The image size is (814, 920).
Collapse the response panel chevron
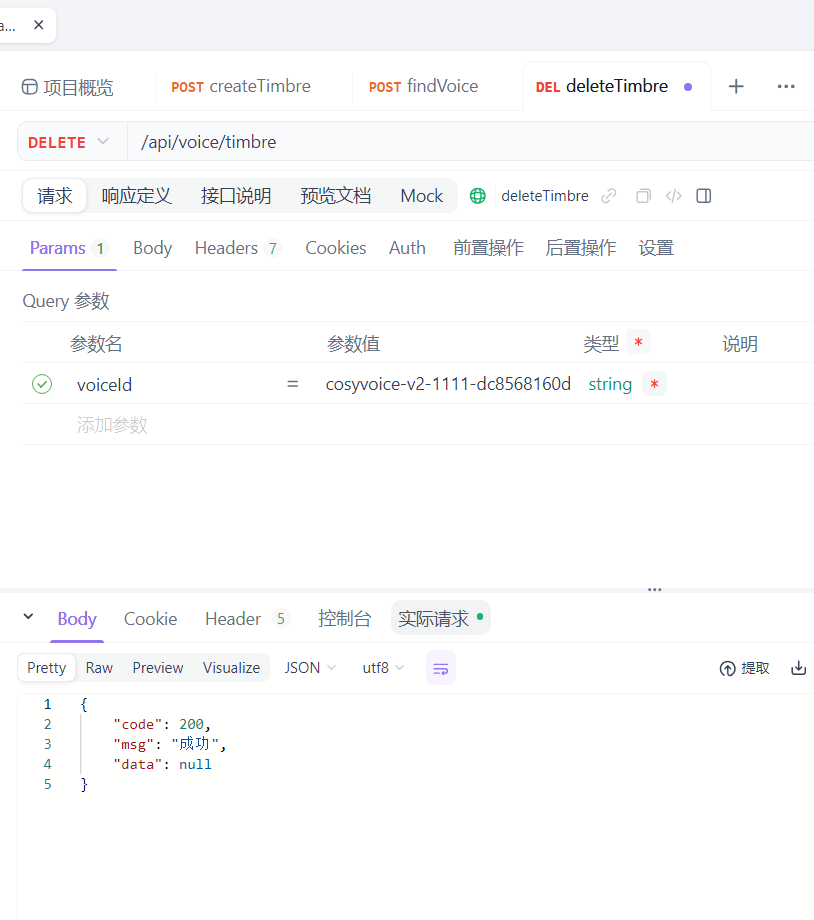28,617
